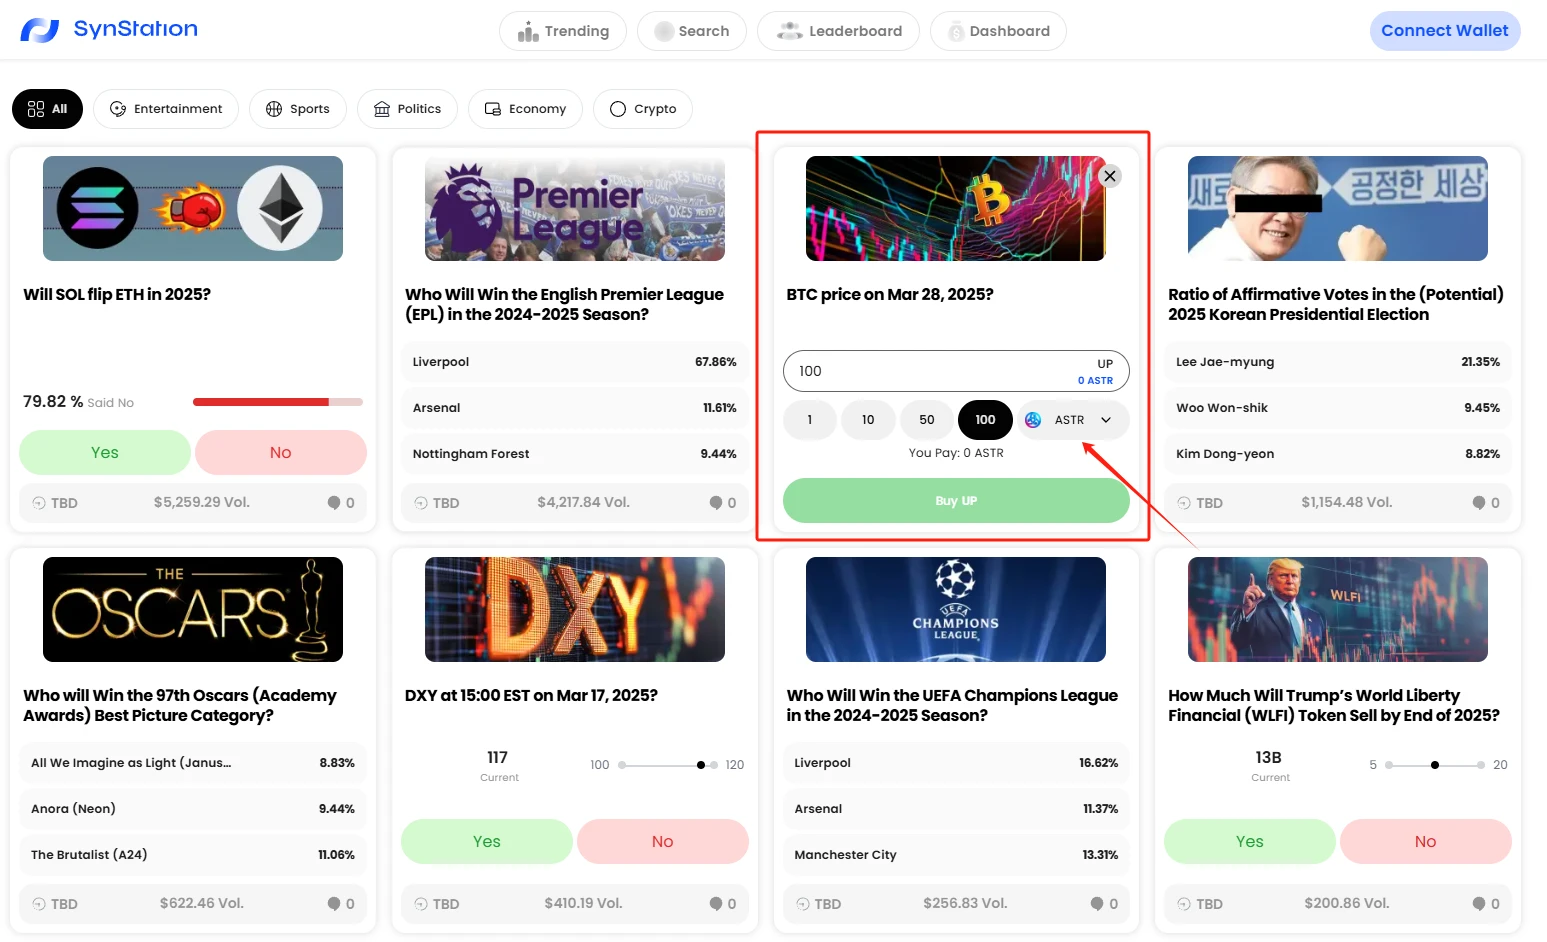Screen dimensions: 1547x942
Task: Click the TBD clock icon on Premier League card
Action: (x=421, y=503)
